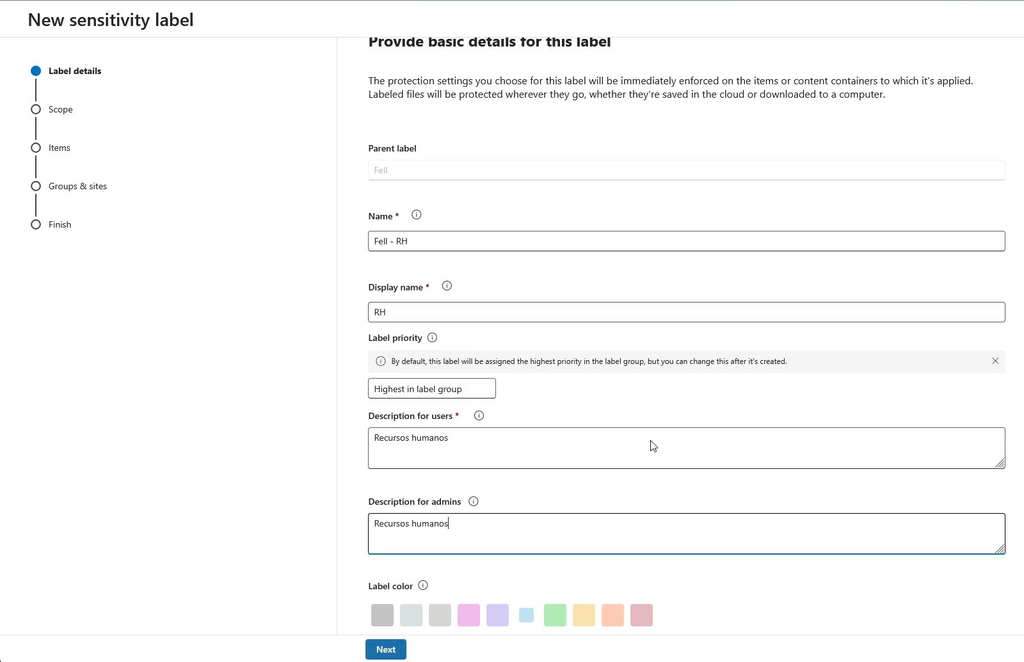Select the orange label color swatch
The image size is (1024, 662).
coord(613,615)
